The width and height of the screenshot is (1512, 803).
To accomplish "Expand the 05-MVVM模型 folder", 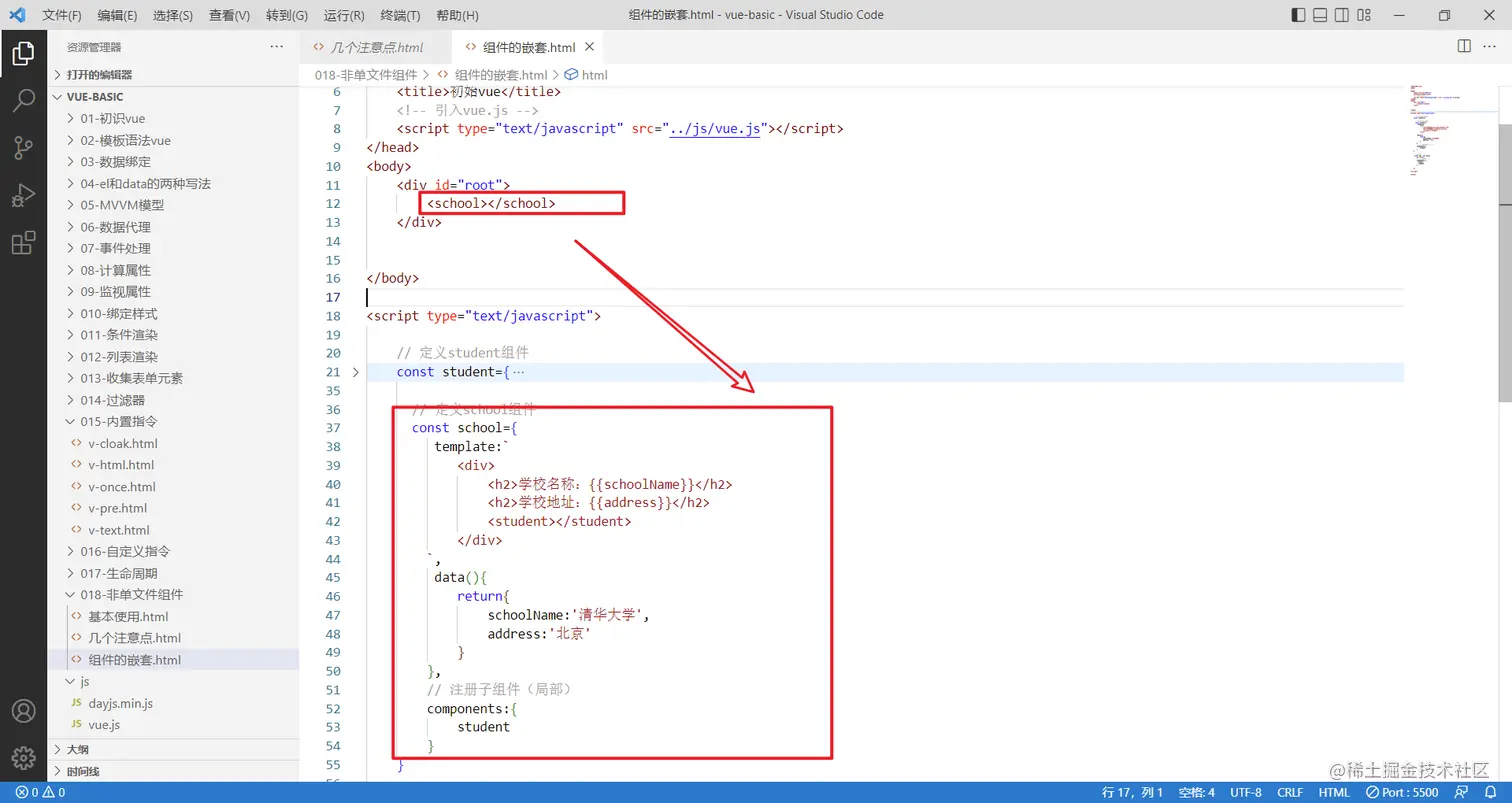I will pyautogui.click(x=173, y=205).
